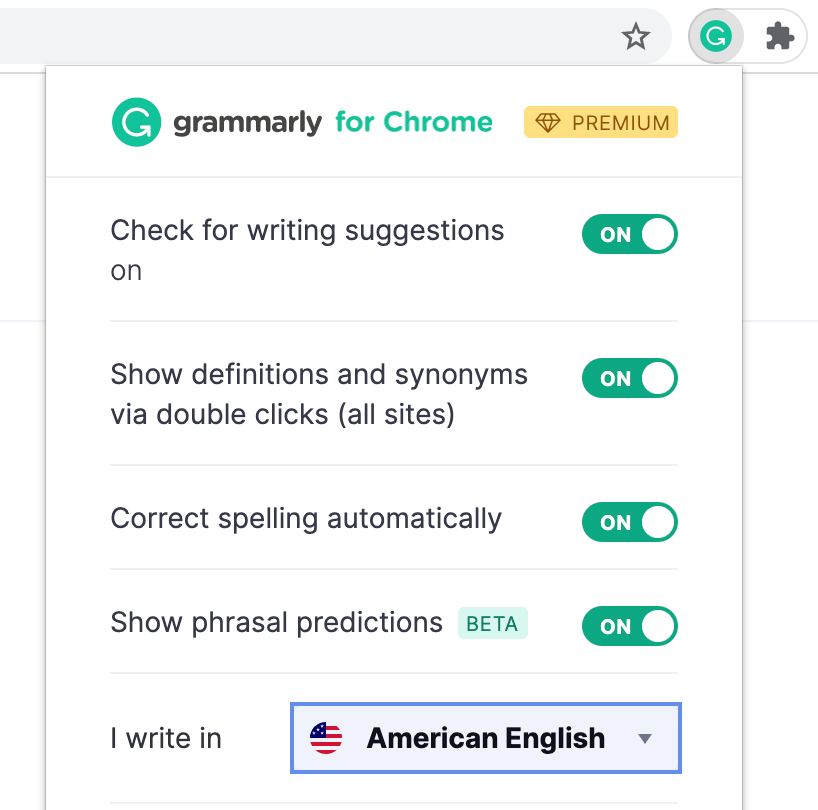Click the bookmark star icon
Image resolution: width=818 pixels, height=810 pixels.
point(636,38)
